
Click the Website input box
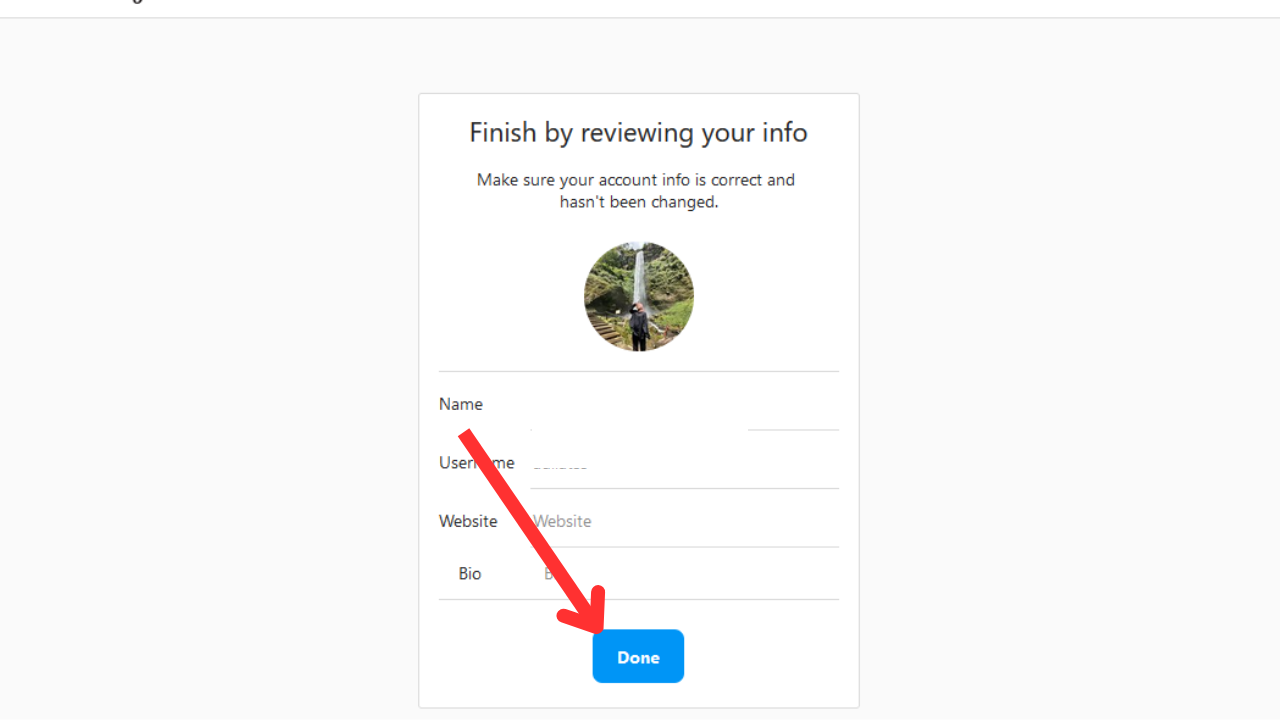[x=684, y=521]
